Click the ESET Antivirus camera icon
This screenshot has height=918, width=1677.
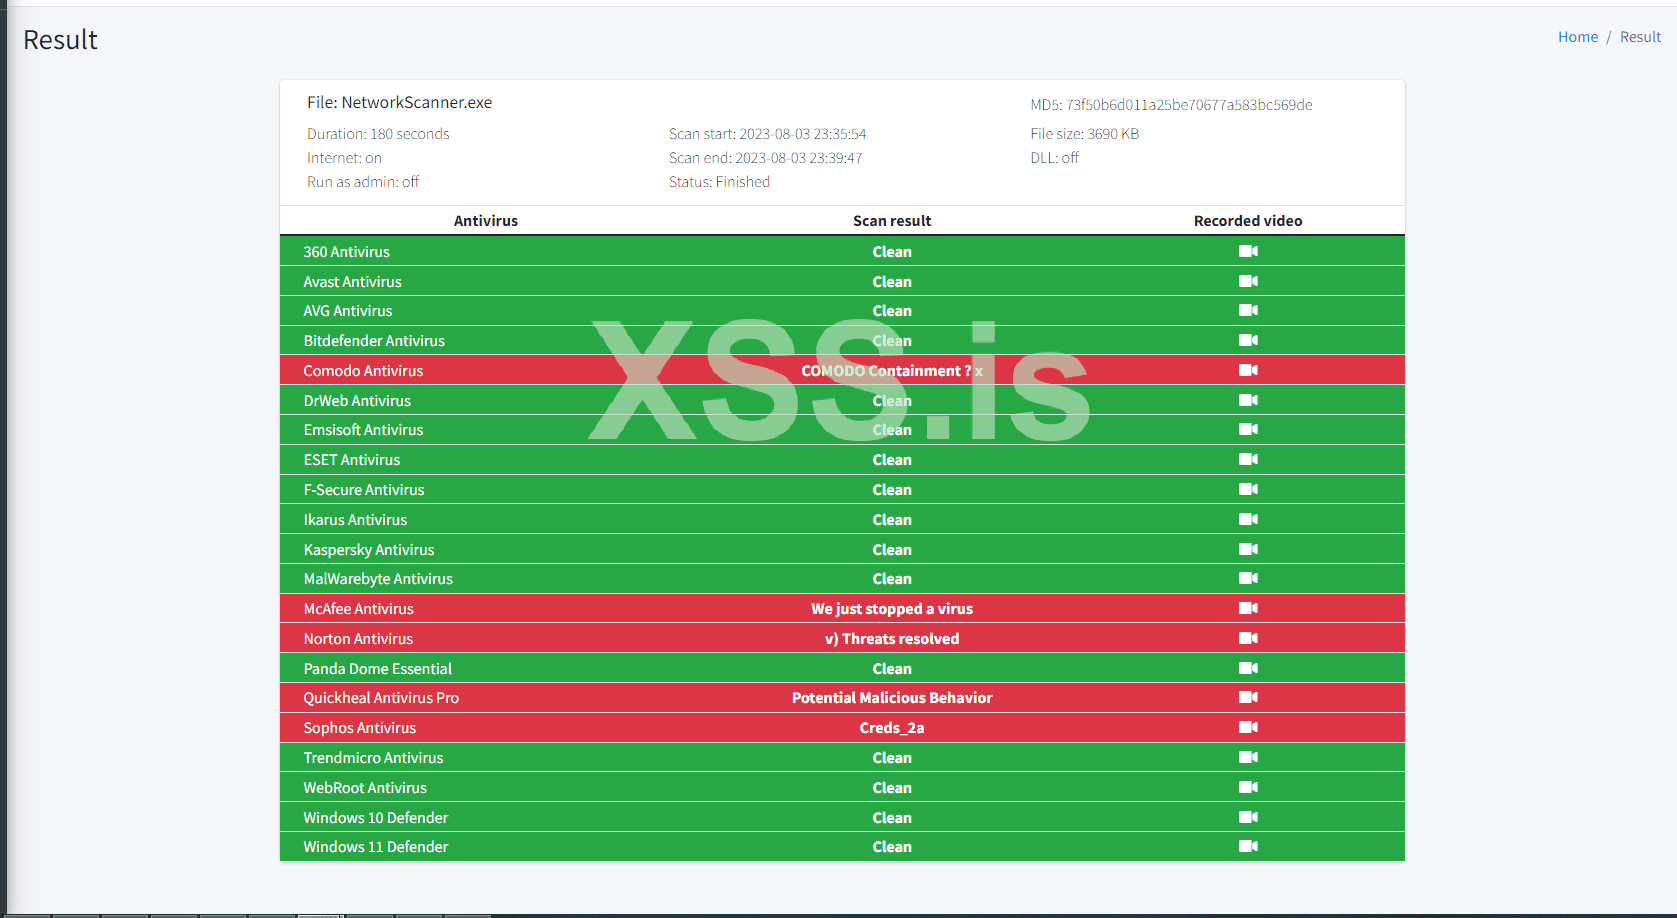tap(1248, 459)
